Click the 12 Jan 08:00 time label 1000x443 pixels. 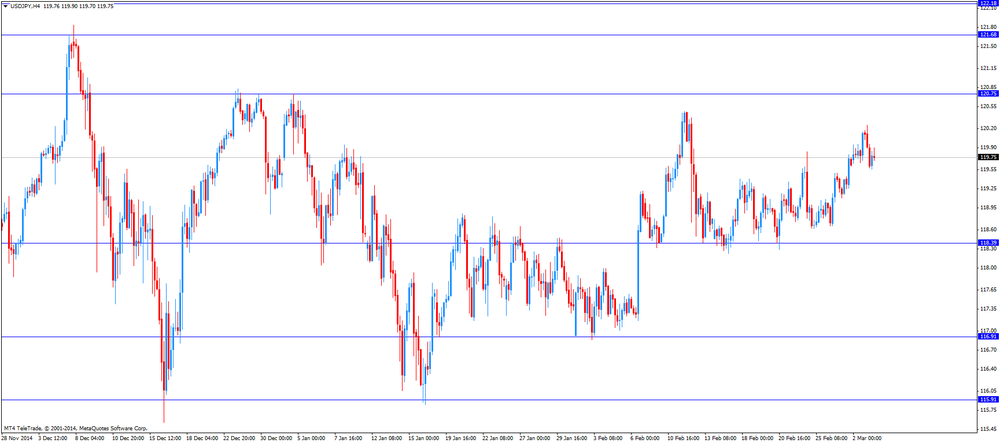coord(386,439)
